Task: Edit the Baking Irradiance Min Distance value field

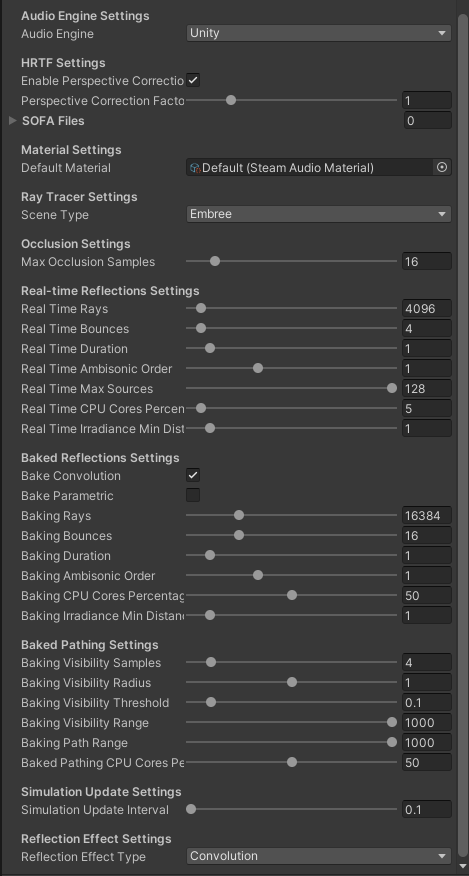Action: pos(427,616)
